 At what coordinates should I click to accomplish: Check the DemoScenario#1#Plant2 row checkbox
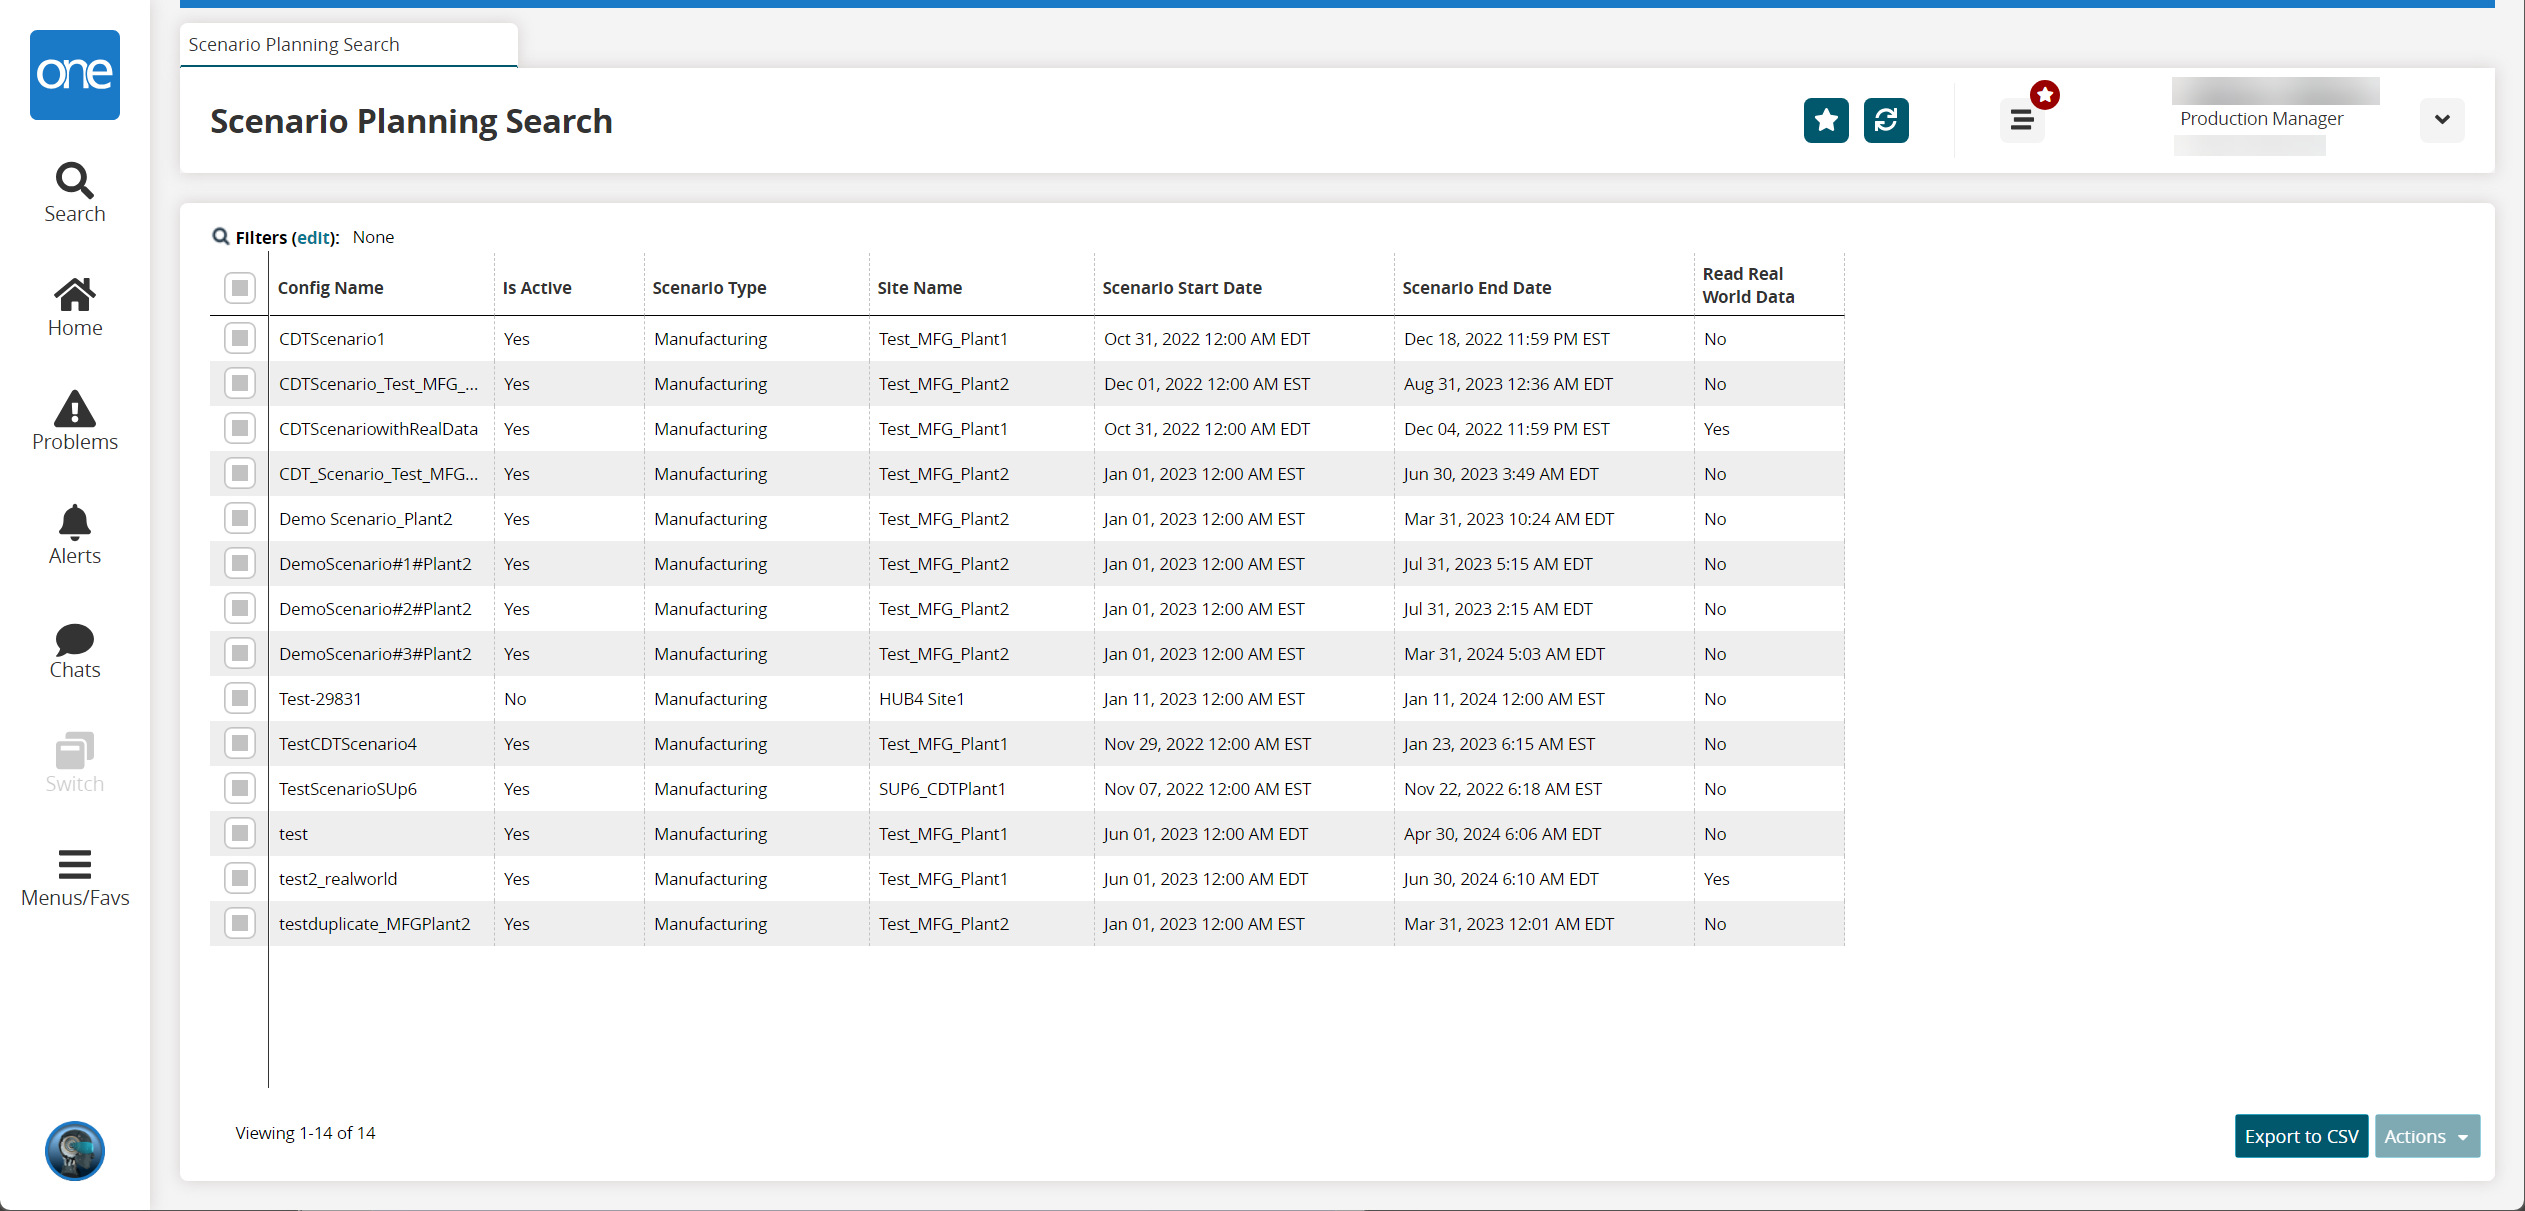pos(240,563)
